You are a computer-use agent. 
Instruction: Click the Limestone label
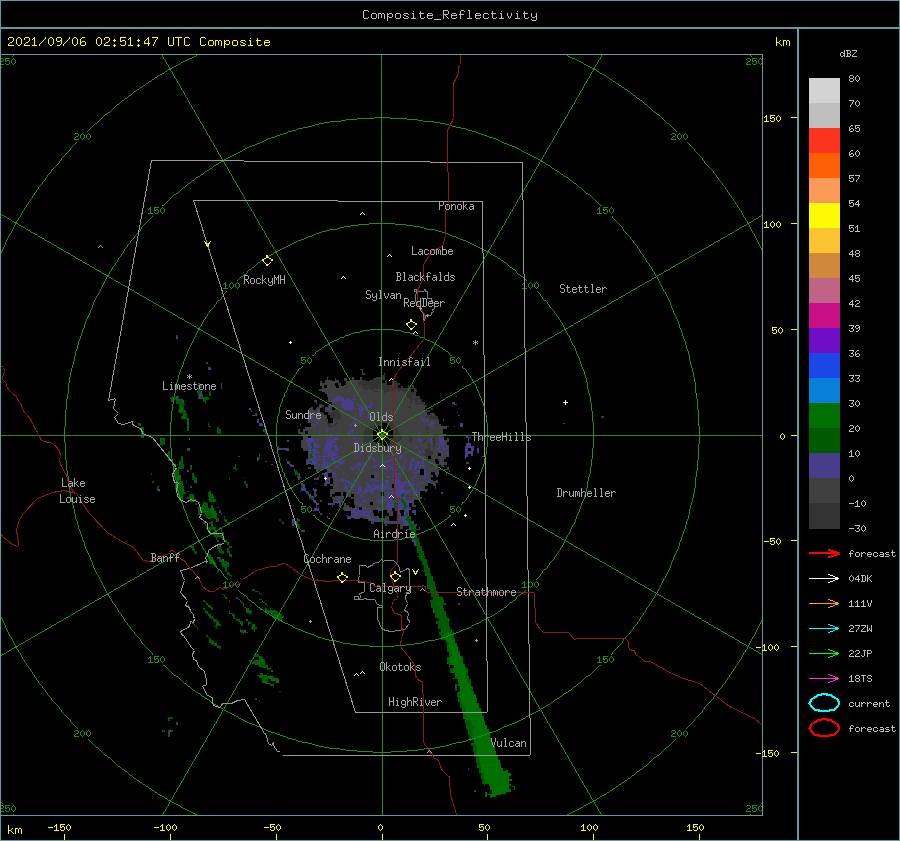coord(189,386)
